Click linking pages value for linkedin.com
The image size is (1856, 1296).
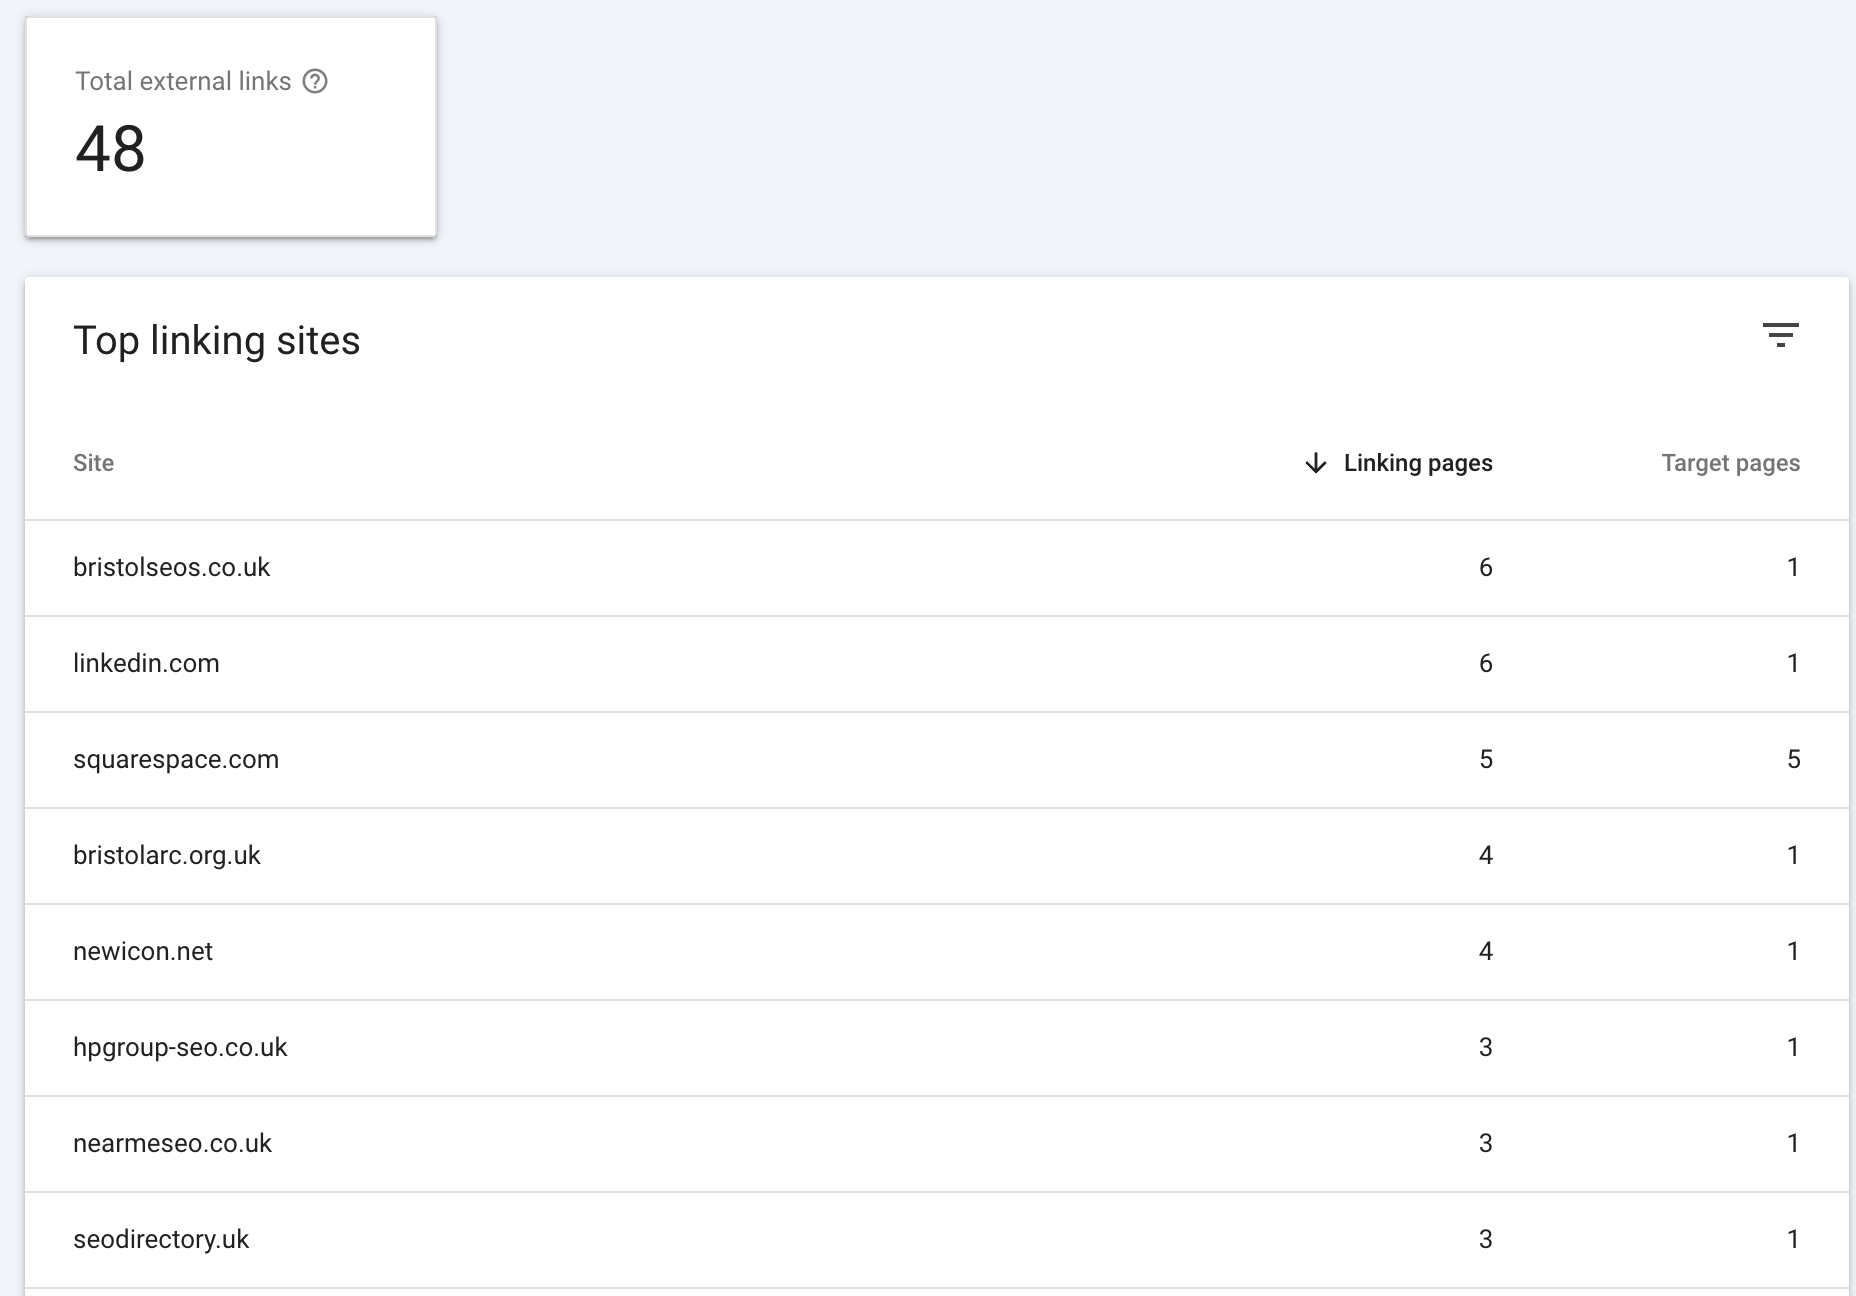tap(1485, 664)
